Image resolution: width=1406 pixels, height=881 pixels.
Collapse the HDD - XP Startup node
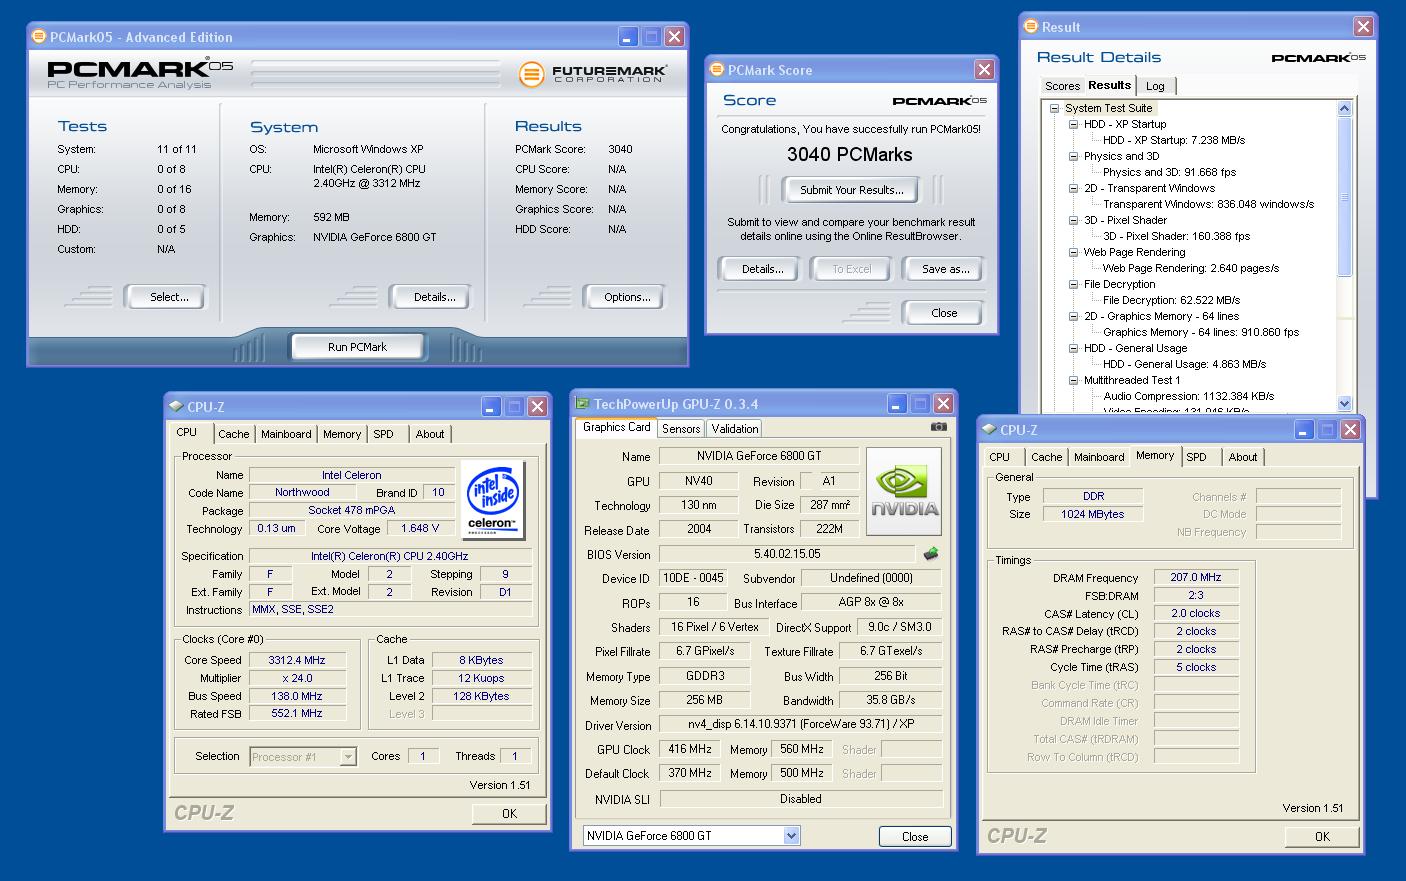pyautogui.click(x=1073, y=124)
